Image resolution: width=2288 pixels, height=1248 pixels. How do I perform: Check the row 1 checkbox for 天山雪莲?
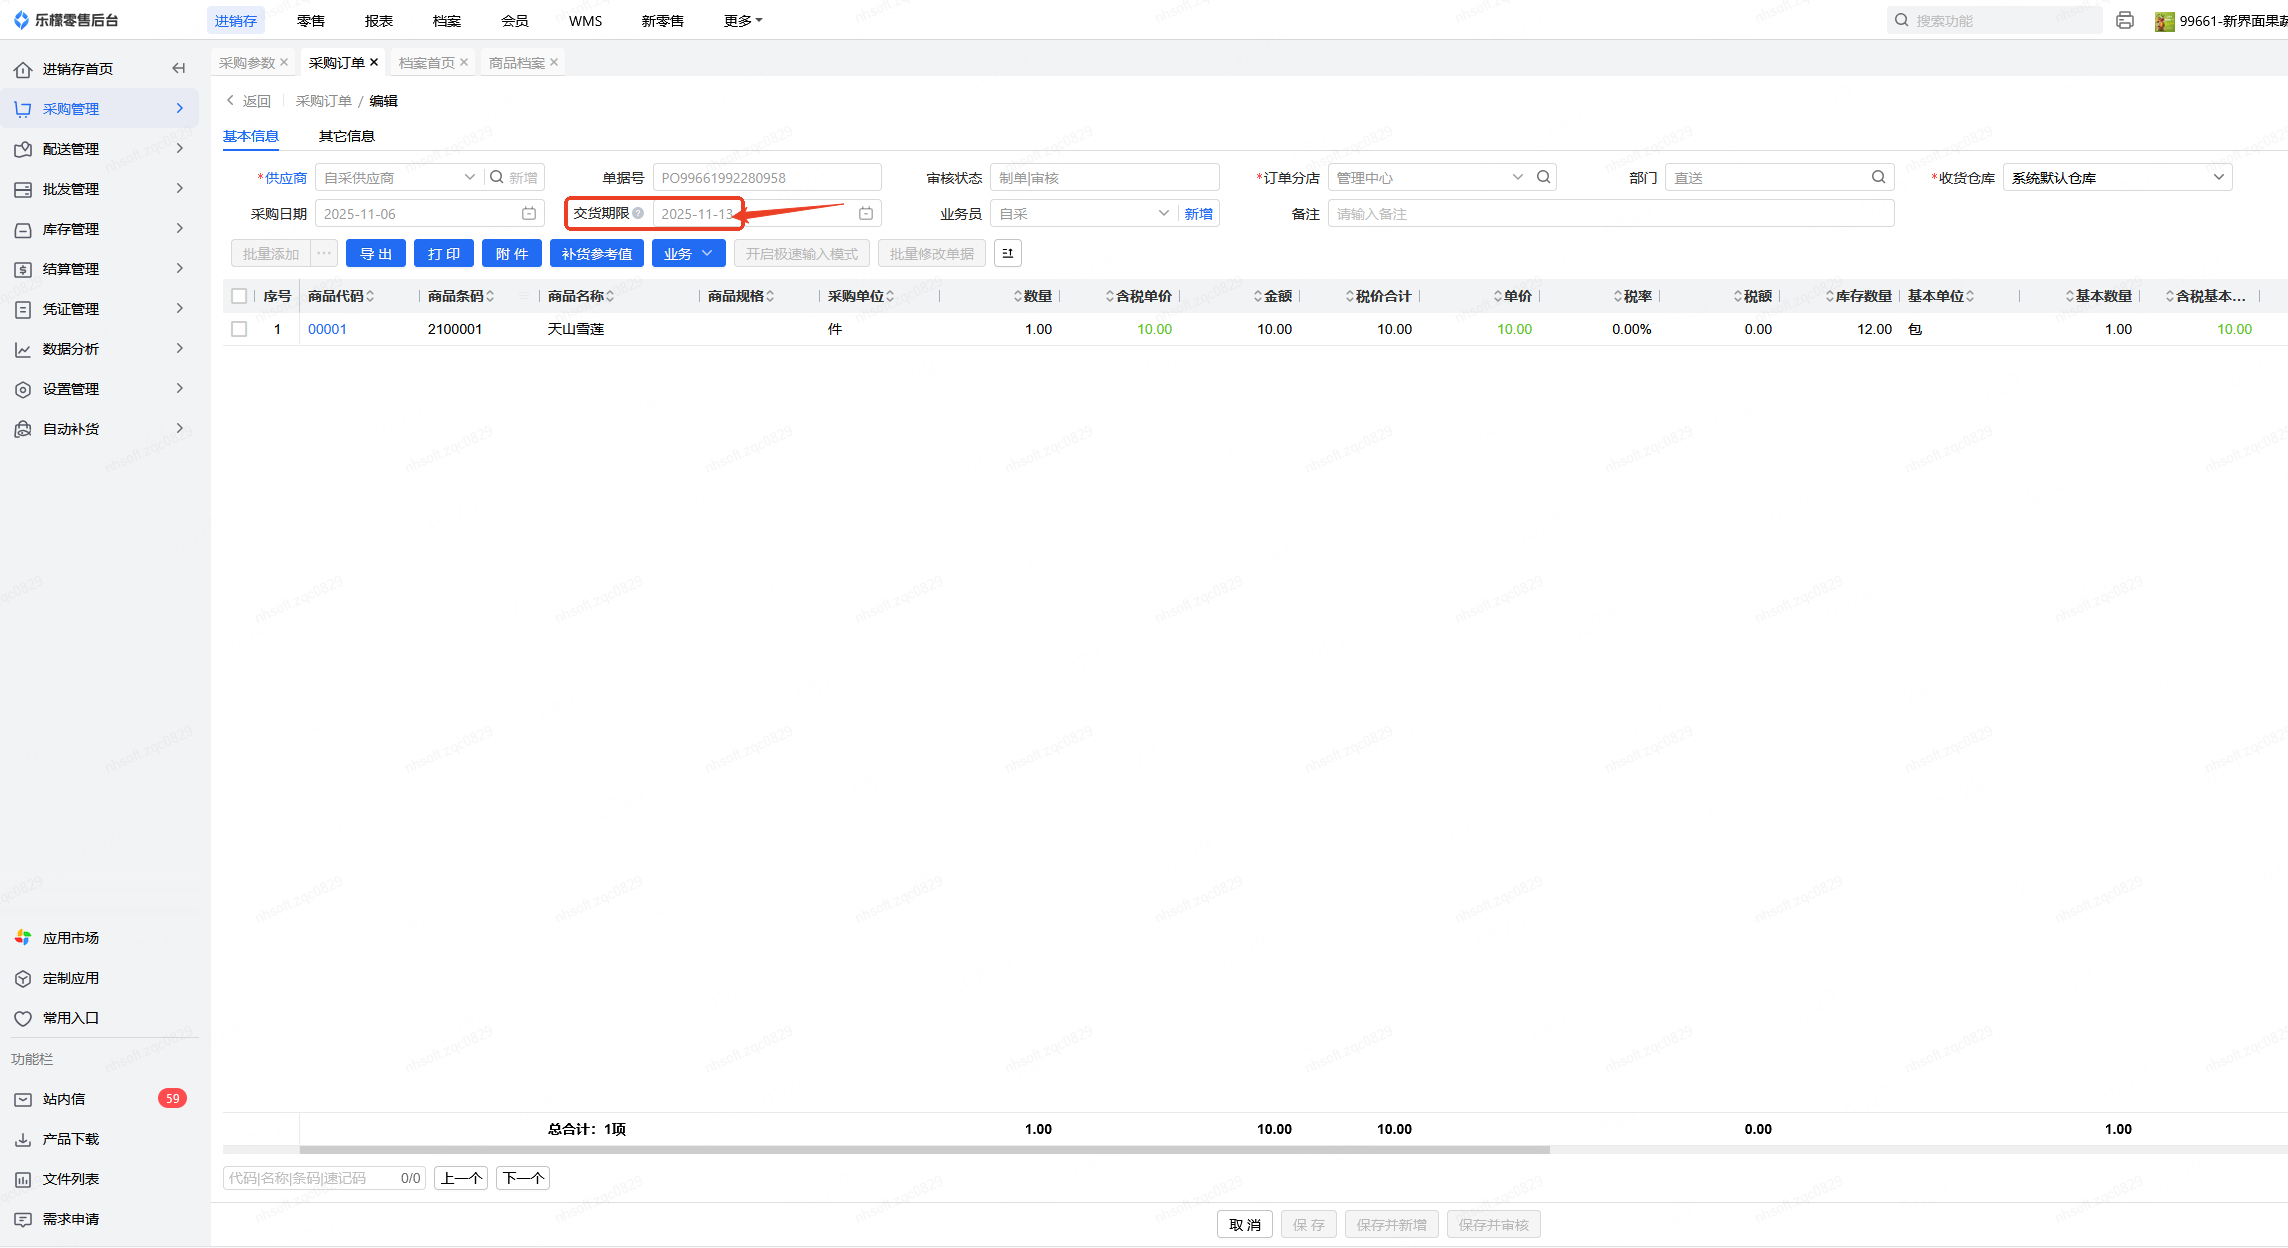point(239,329)
